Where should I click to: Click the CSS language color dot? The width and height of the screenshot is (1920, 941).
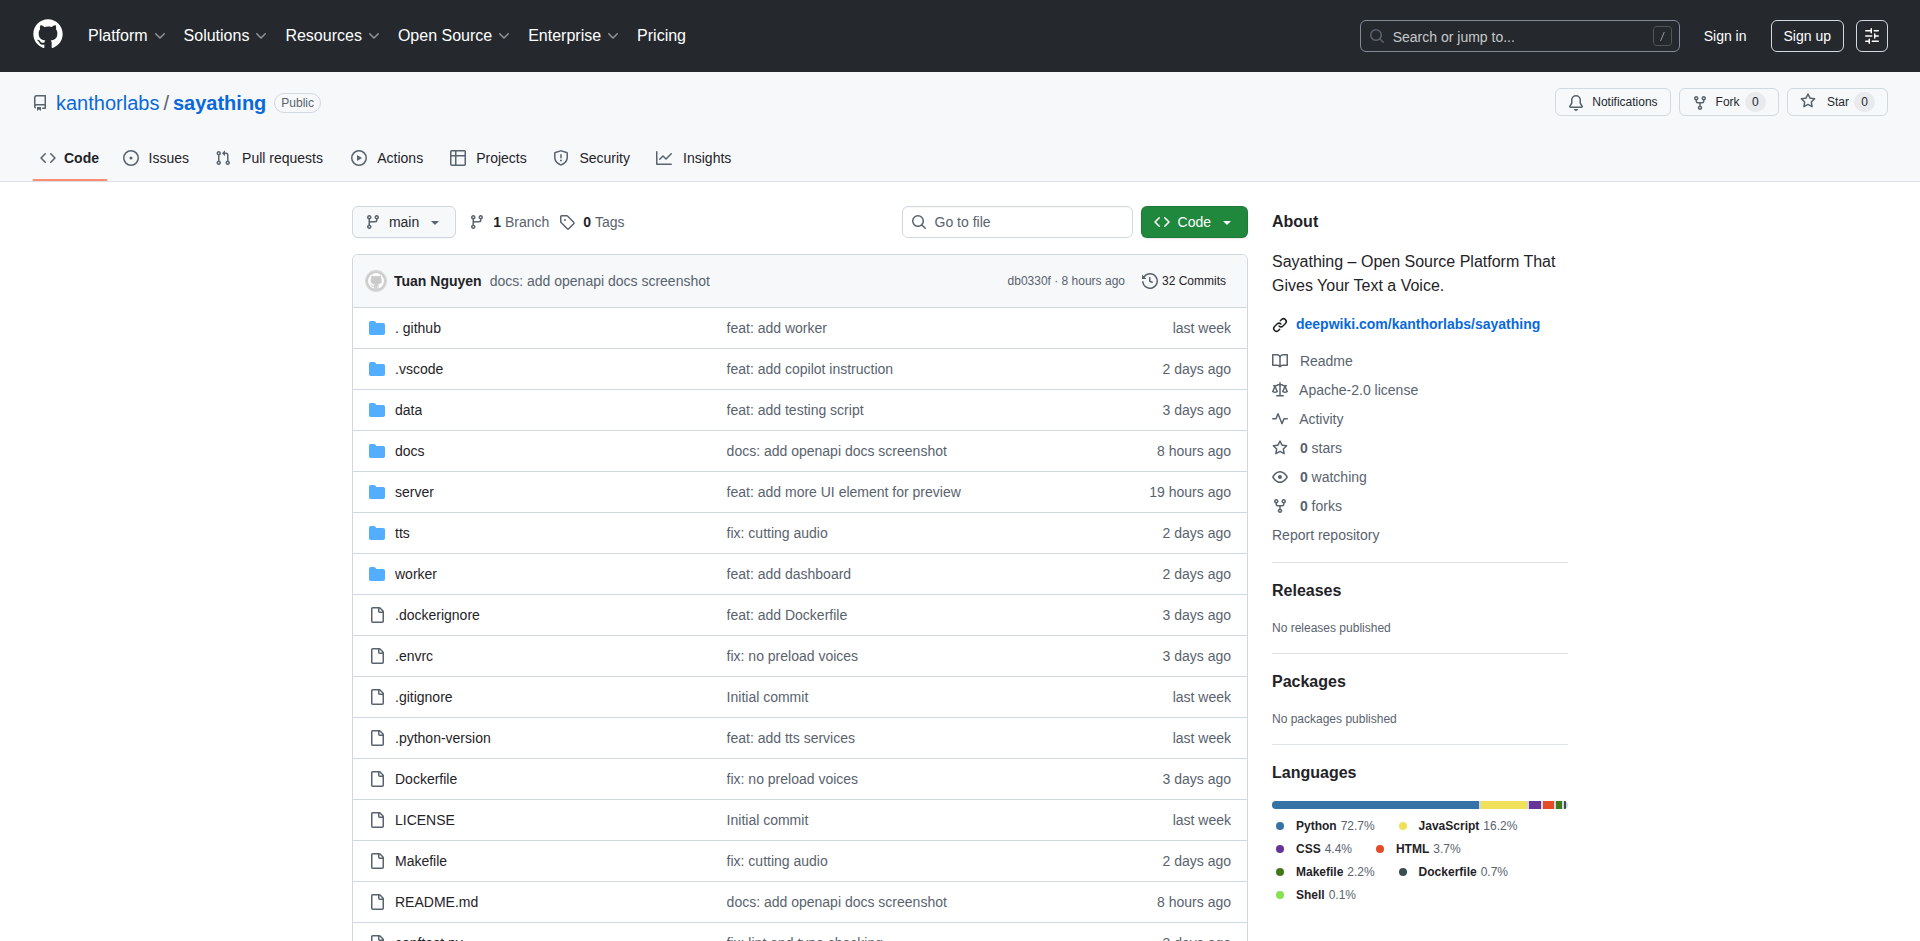click(x=1280, y=849)
